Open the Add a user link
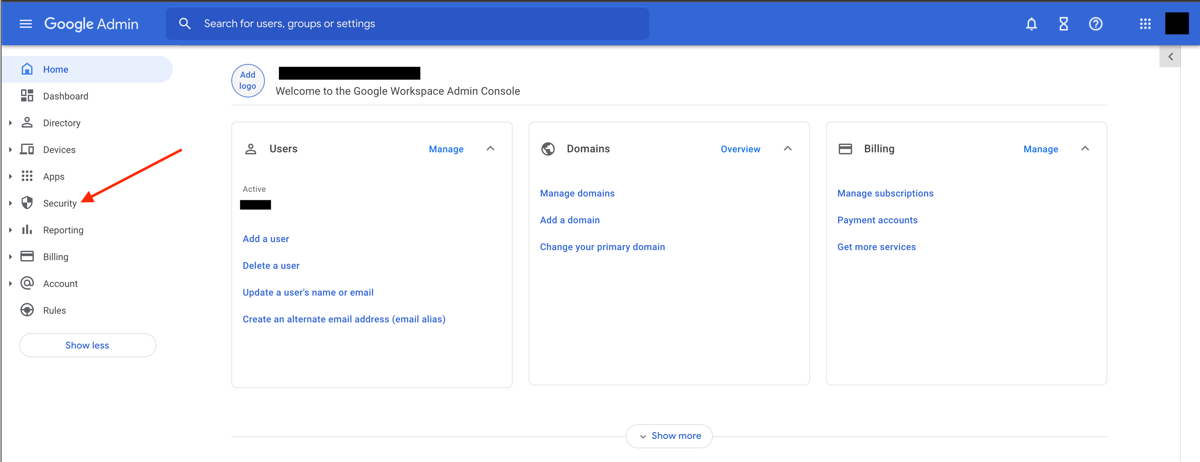The height and width of the screenshot is (462, 1200). click(266, 239)
